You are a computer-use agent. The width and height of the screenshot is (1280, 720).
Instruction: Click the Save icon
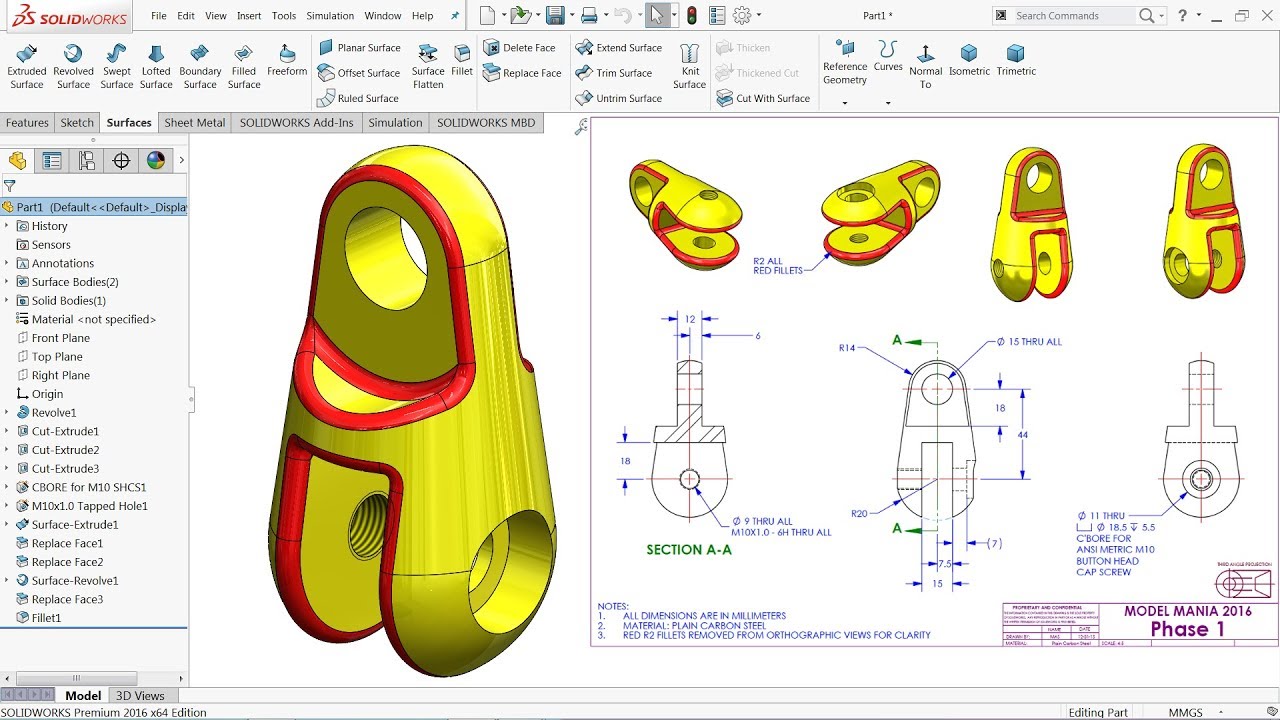coord(554,15)
